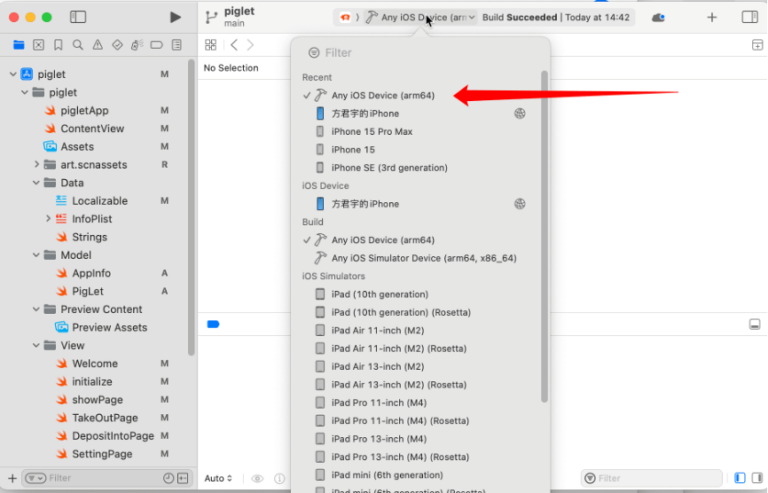
Task: Open the Auto variables scope dropdown
Action: coord(218,479)
